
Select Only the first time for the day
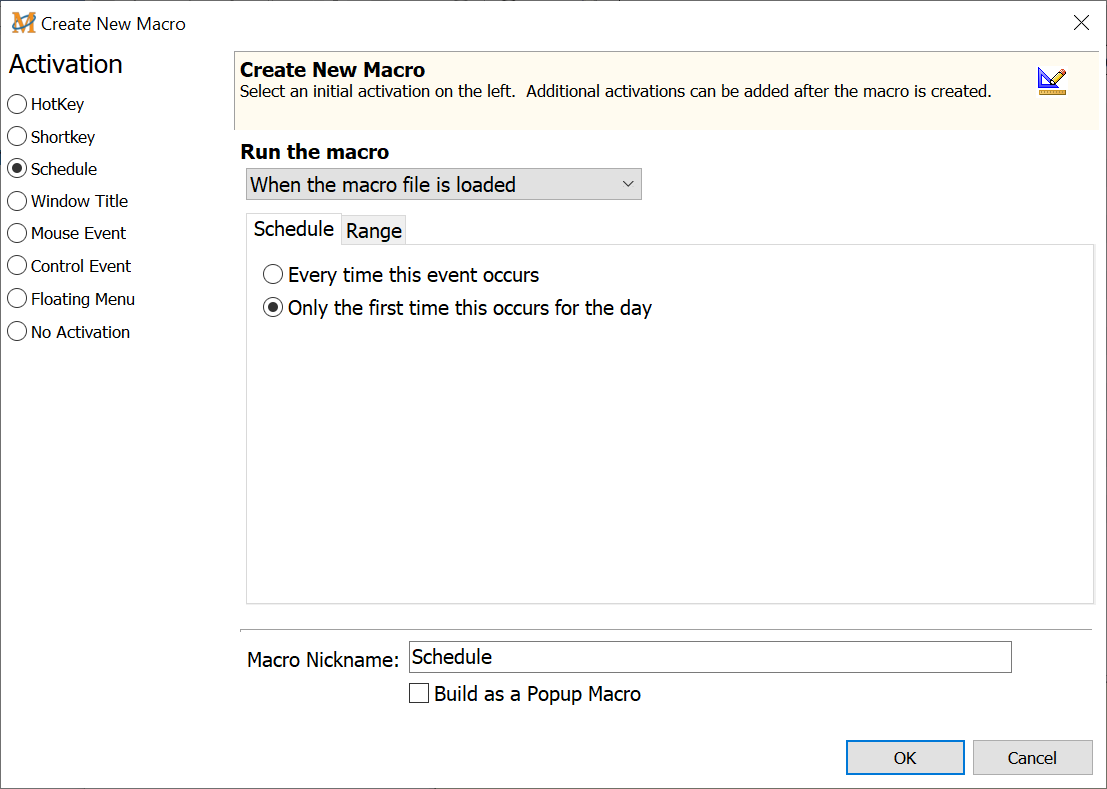pyautogui.click(x=273, y=308)
